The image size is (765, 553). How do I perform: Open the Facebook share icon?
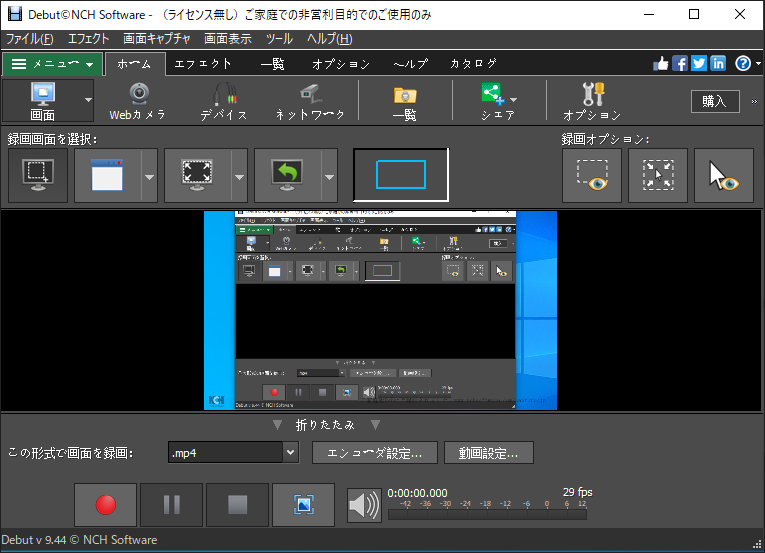click(680, 63)
